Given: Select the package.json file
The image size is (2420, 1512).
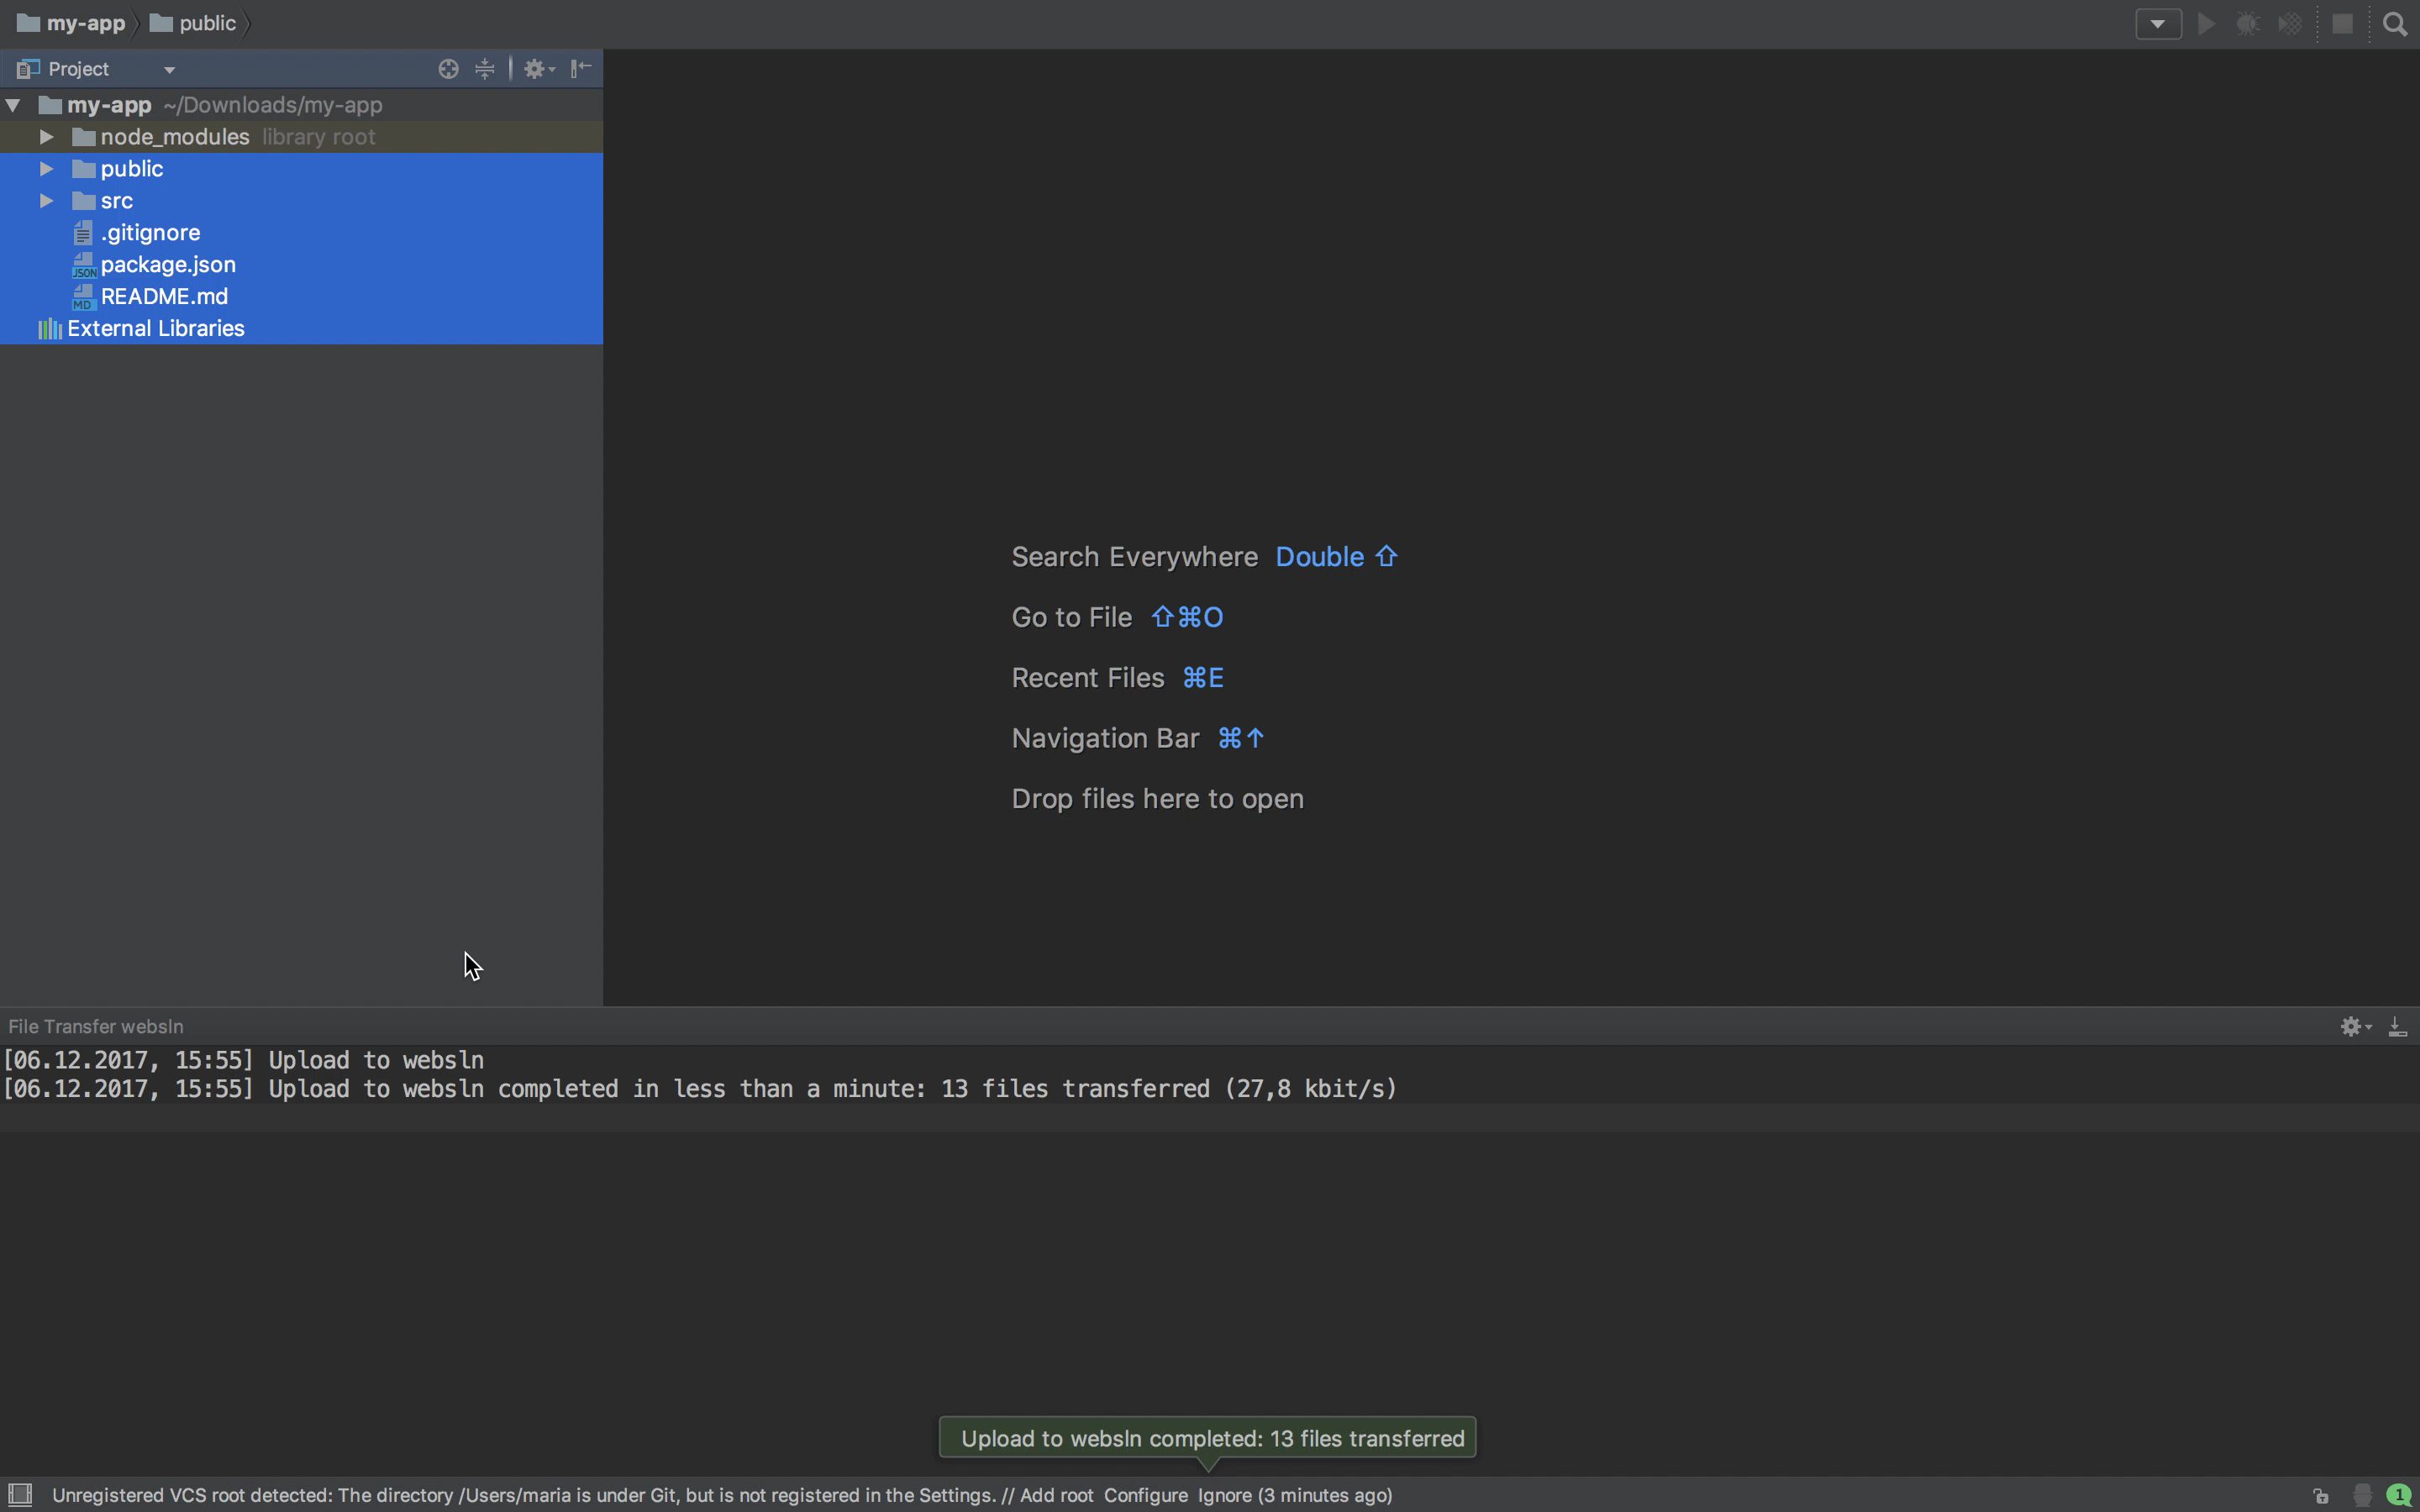Looking at the screenshot, I should [x=301, y=265].
